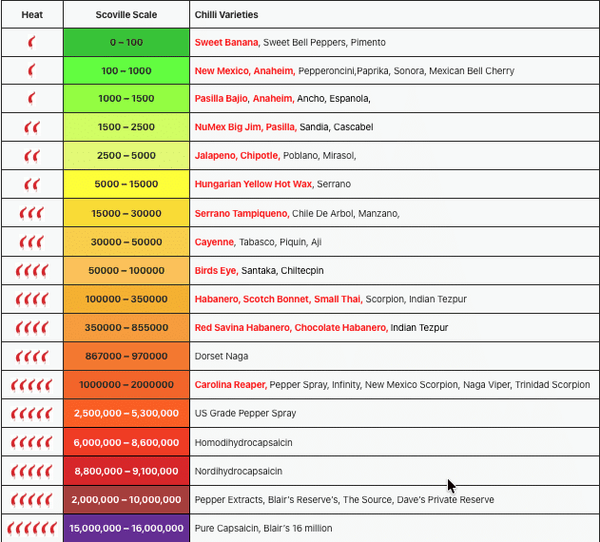Click the heat icon in the Homodihydrocapsaicin row

(x=32, y=442)
